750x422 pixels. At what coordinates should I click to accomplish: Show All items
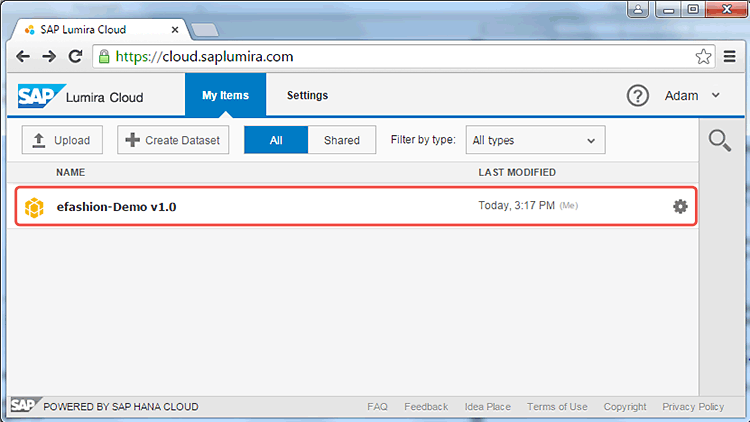click(x=276, y=140)
